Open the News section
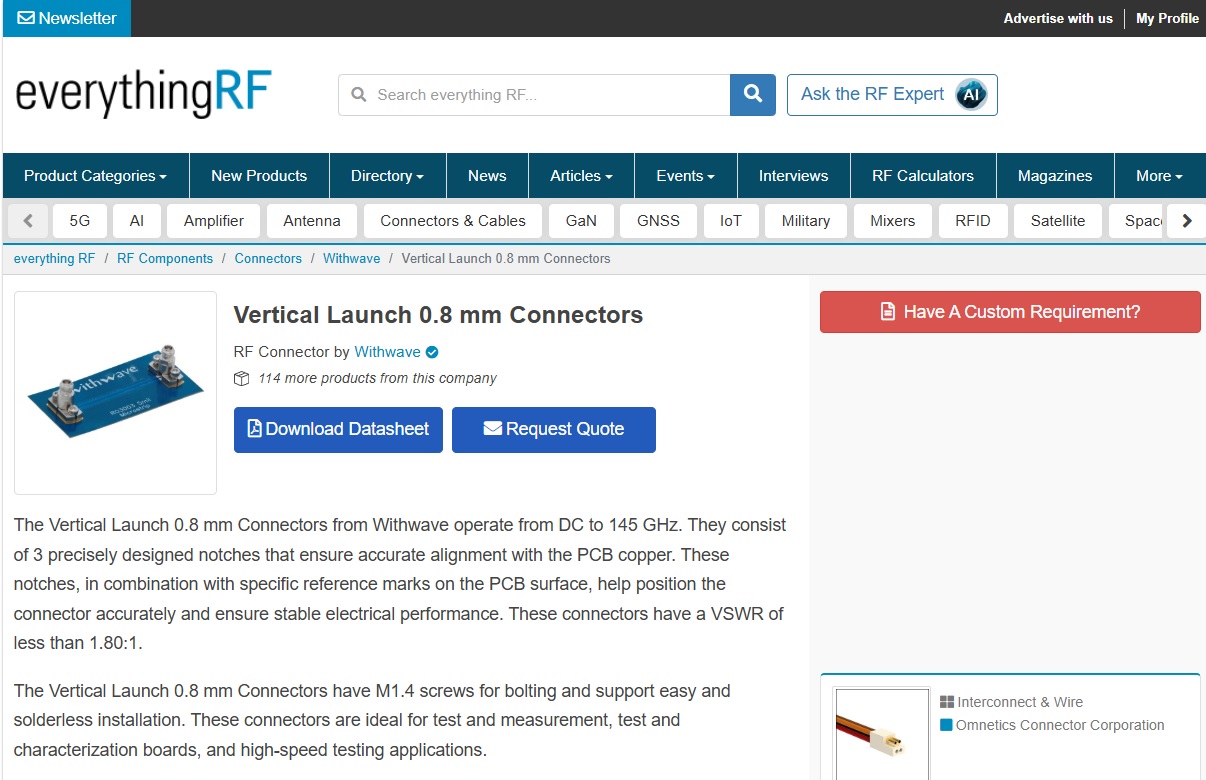 (x=487, y=176)
